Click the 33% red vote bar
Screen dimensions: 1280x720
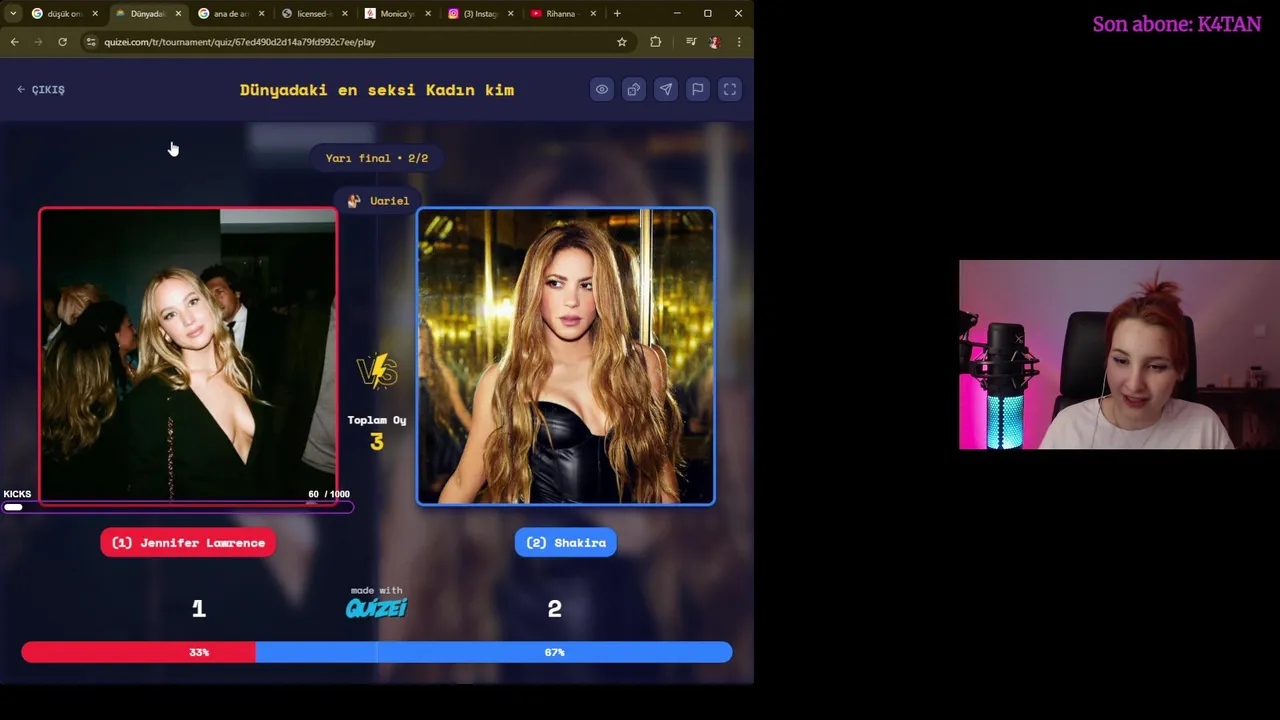138,652
